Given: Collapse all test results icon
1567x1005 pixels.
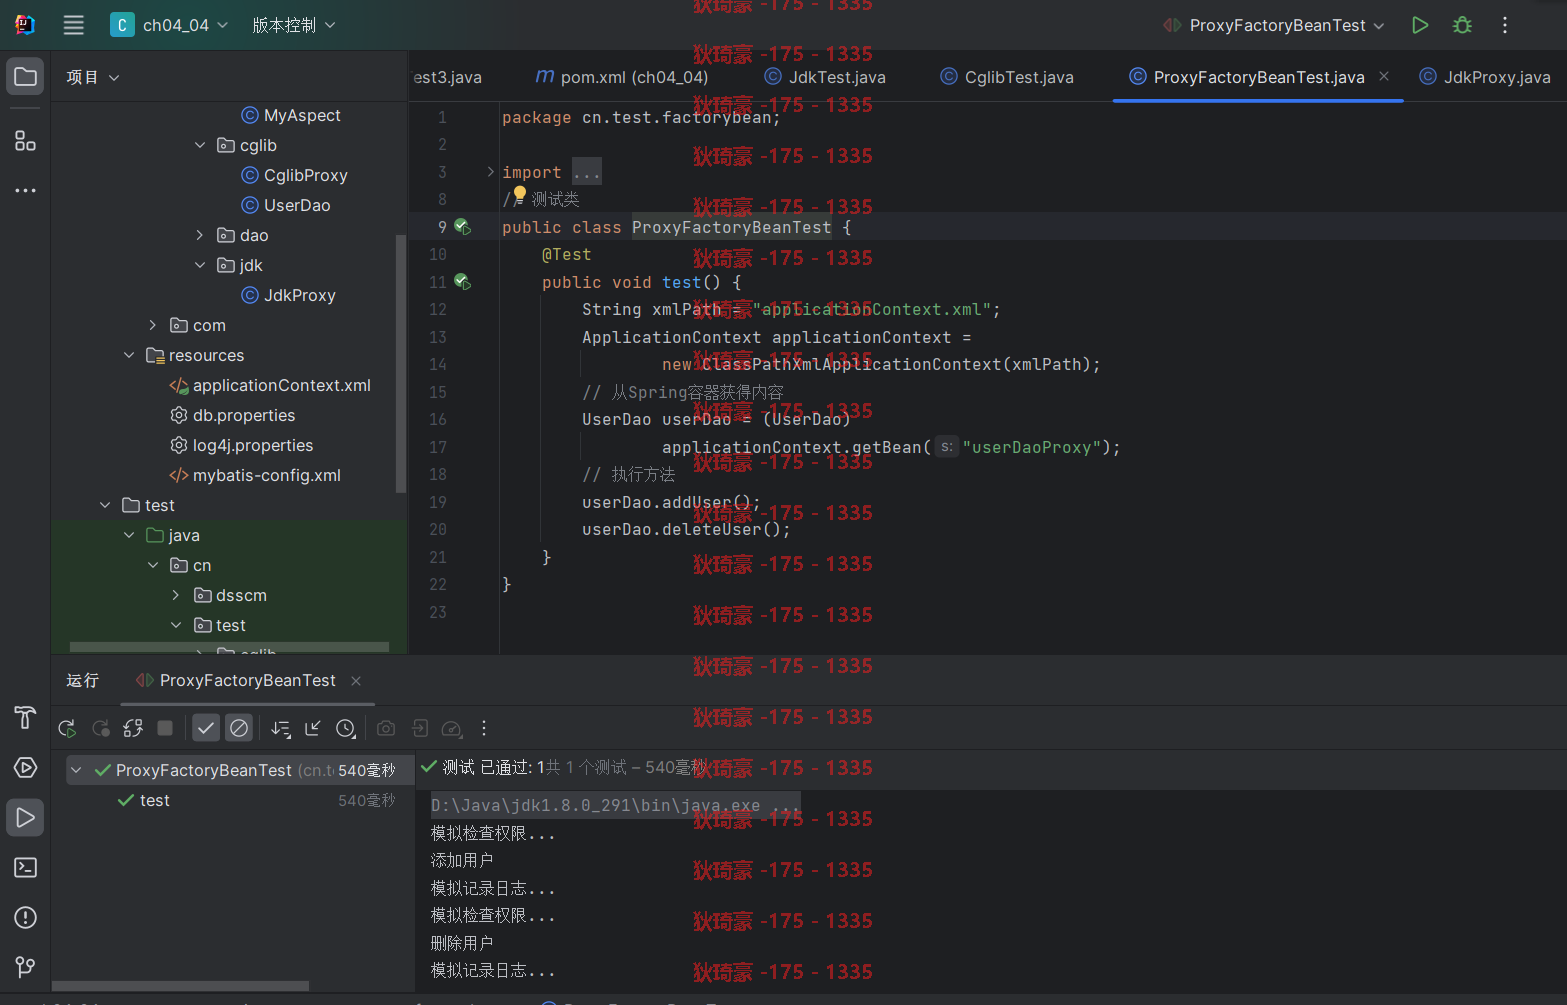Looking at the screenshot, I should point(313,728).
